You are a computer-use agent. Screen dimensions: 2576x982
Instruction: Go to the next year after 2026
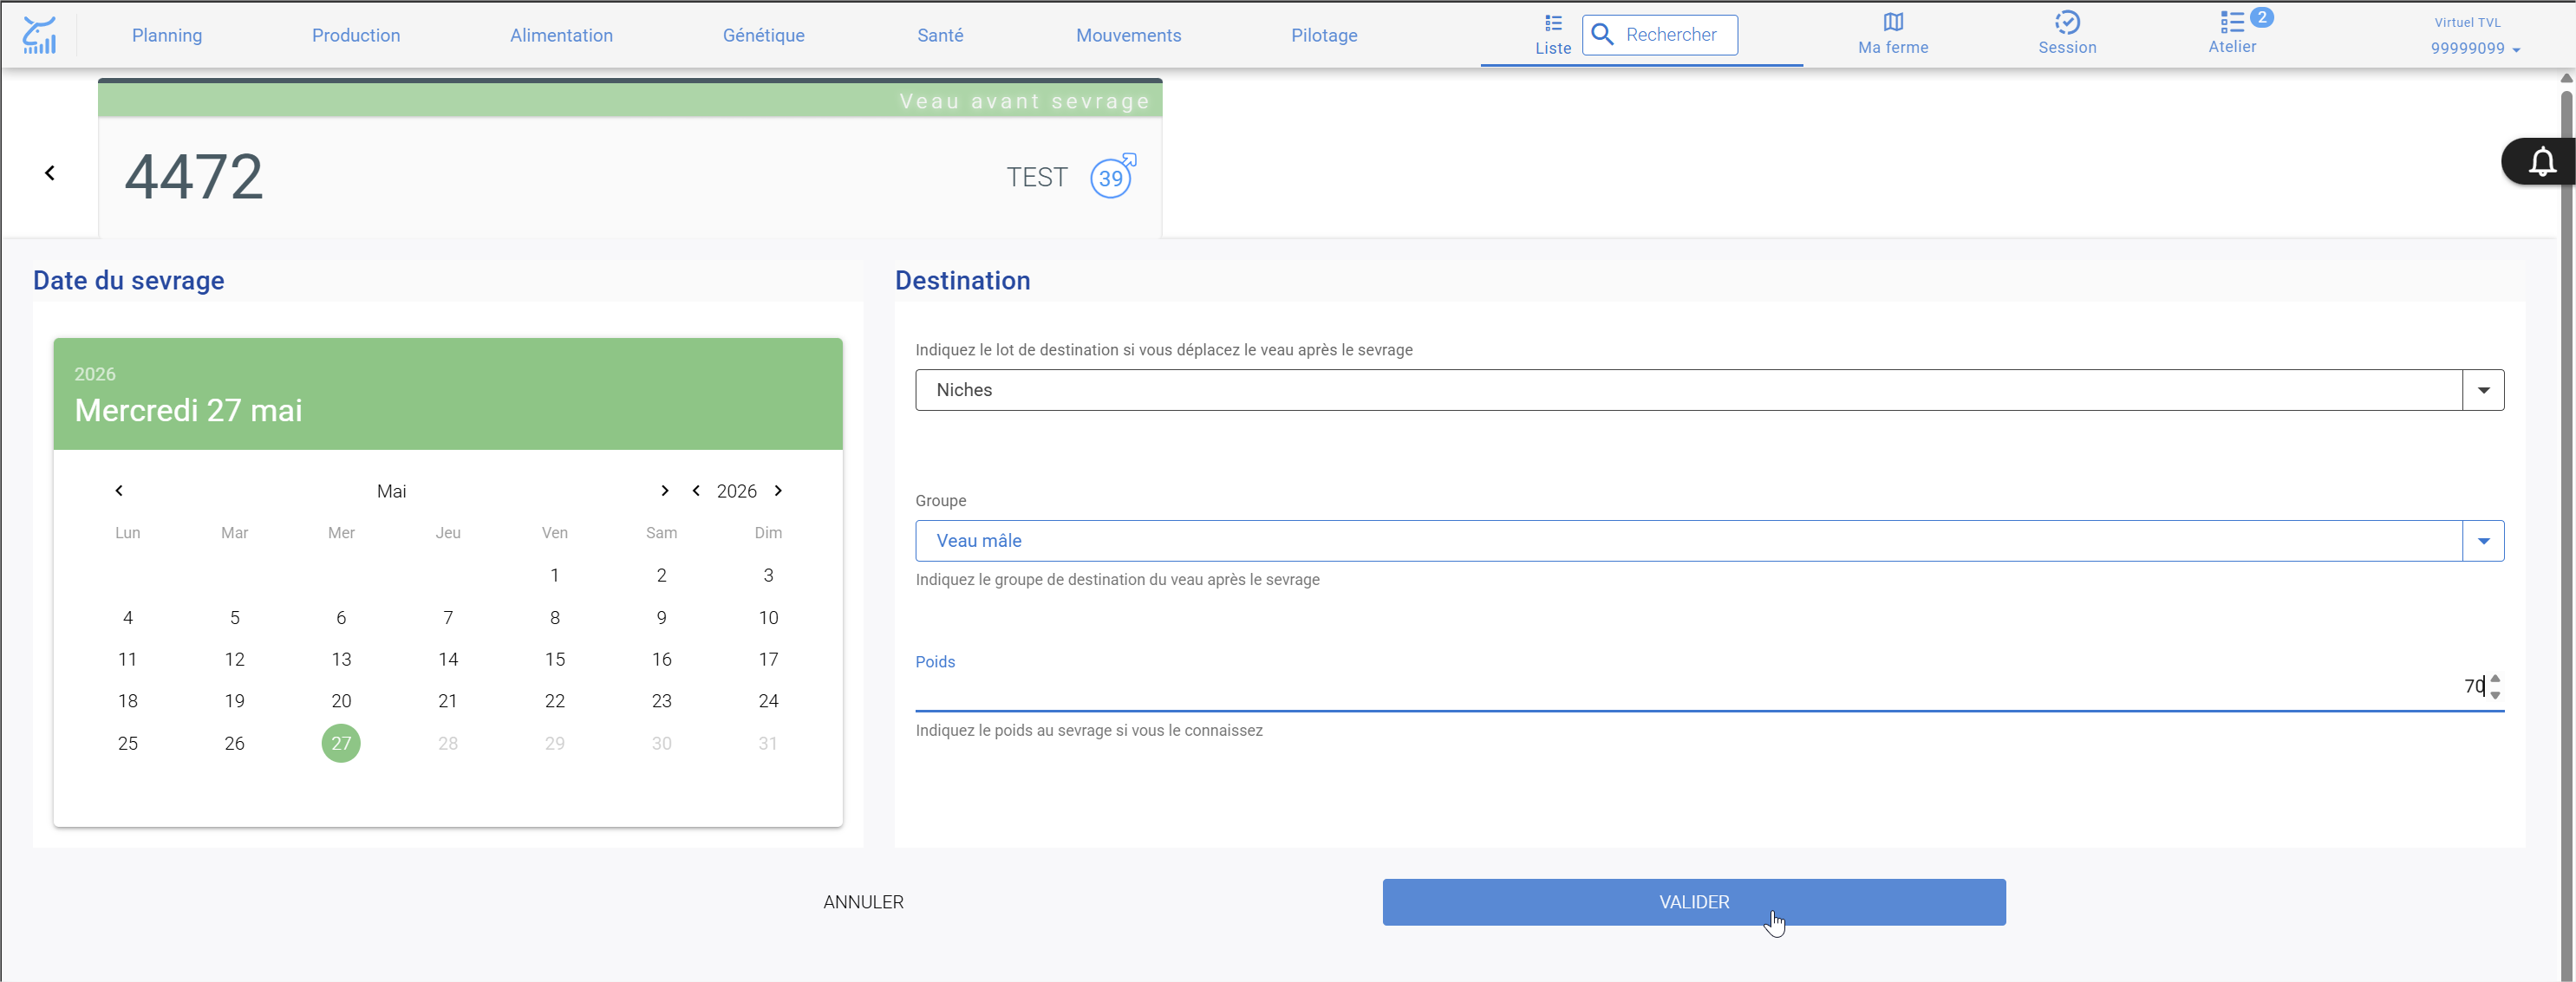click(778, 490)
